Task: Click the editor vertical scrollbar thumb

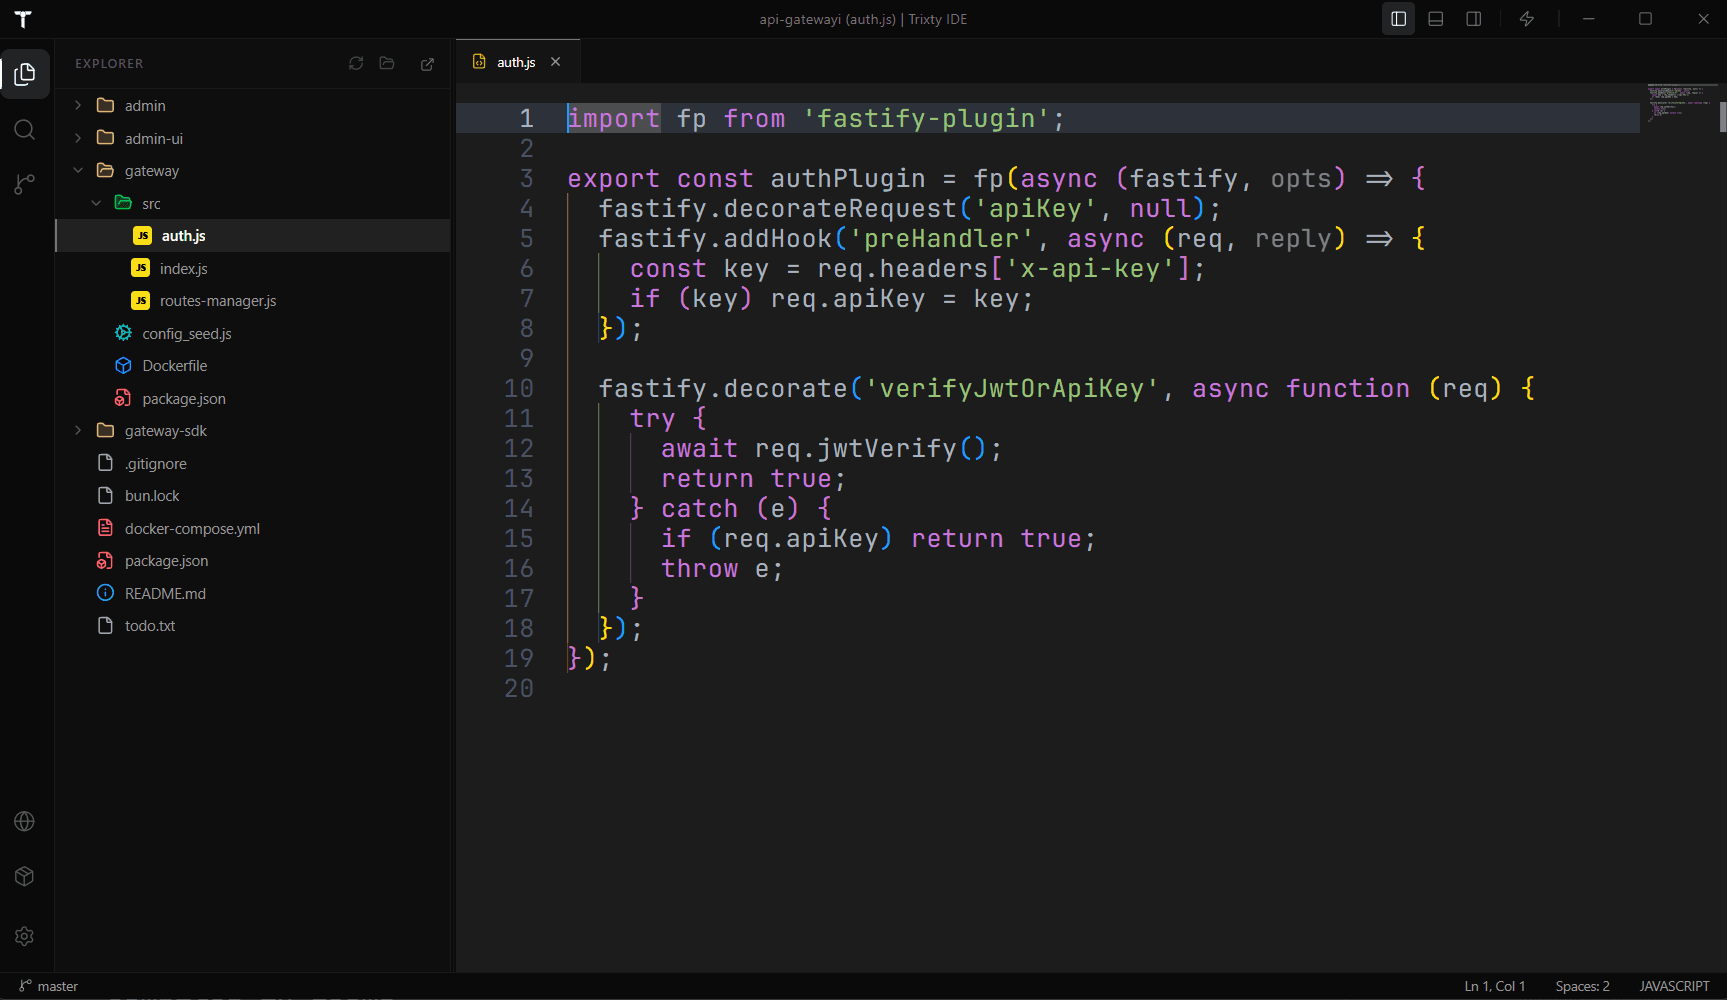Action: (x=1723, y=117)
